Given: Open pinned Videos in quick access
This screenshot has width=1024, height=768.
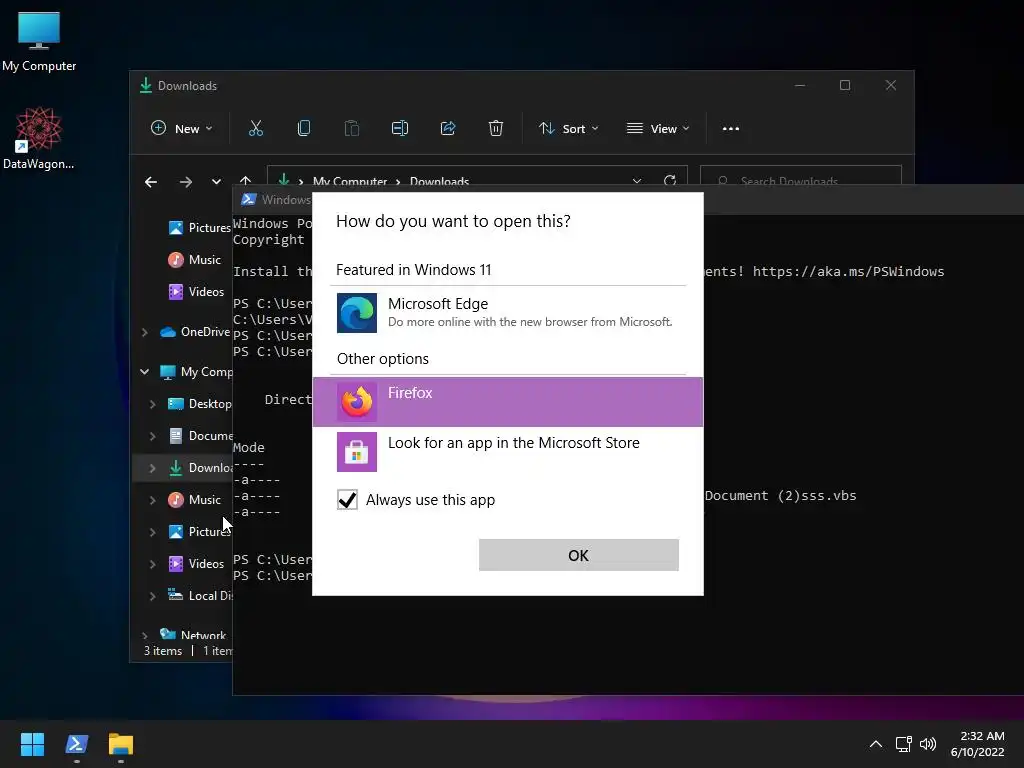Looking at the screenshot, I should 196,291.
